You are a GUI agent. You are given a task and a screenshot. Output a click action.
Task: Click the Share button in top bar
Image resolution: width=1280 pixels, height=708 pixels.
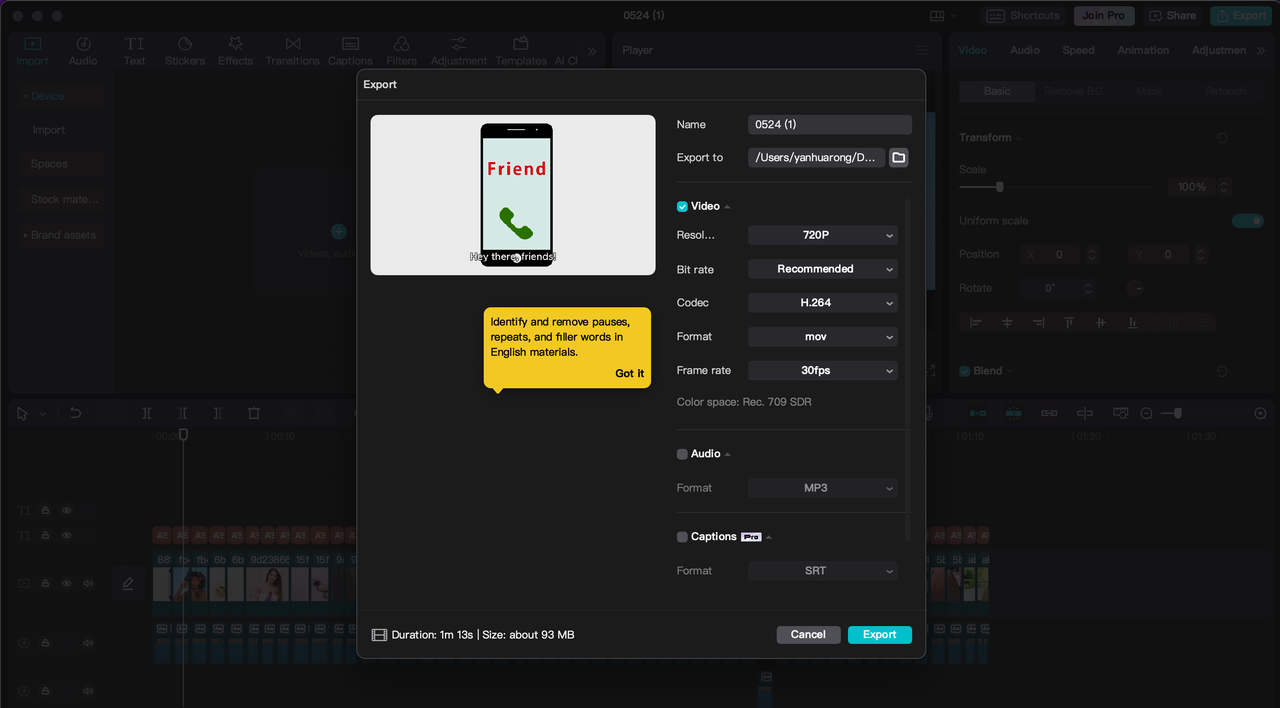1172,16
